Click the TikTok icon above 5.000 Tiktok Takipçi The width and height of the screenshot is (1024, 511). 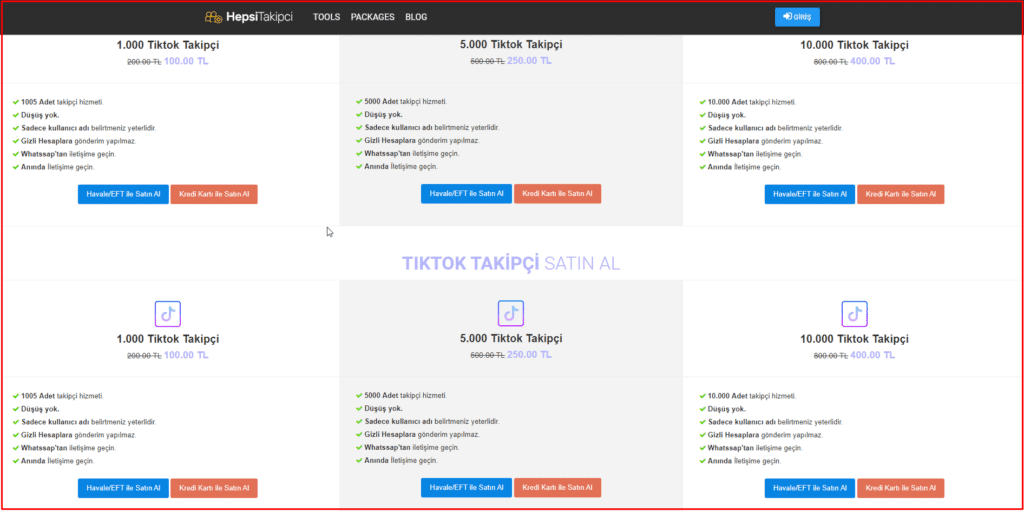[x=511, y=313]
